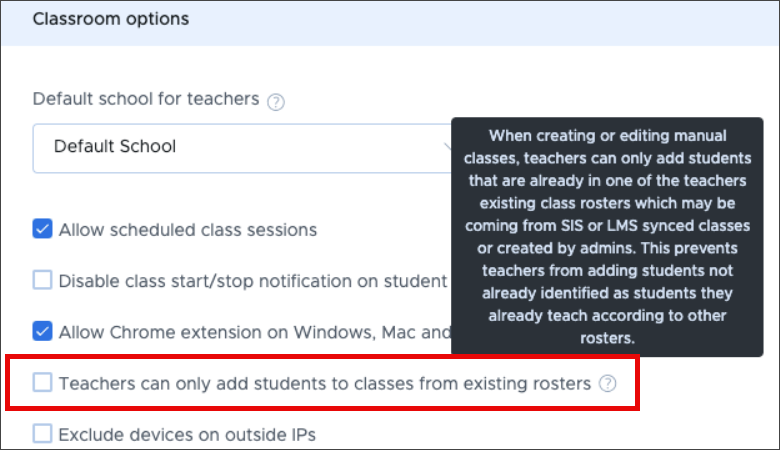Click Allow Chrome extension on Windows label text

(255, 332)
